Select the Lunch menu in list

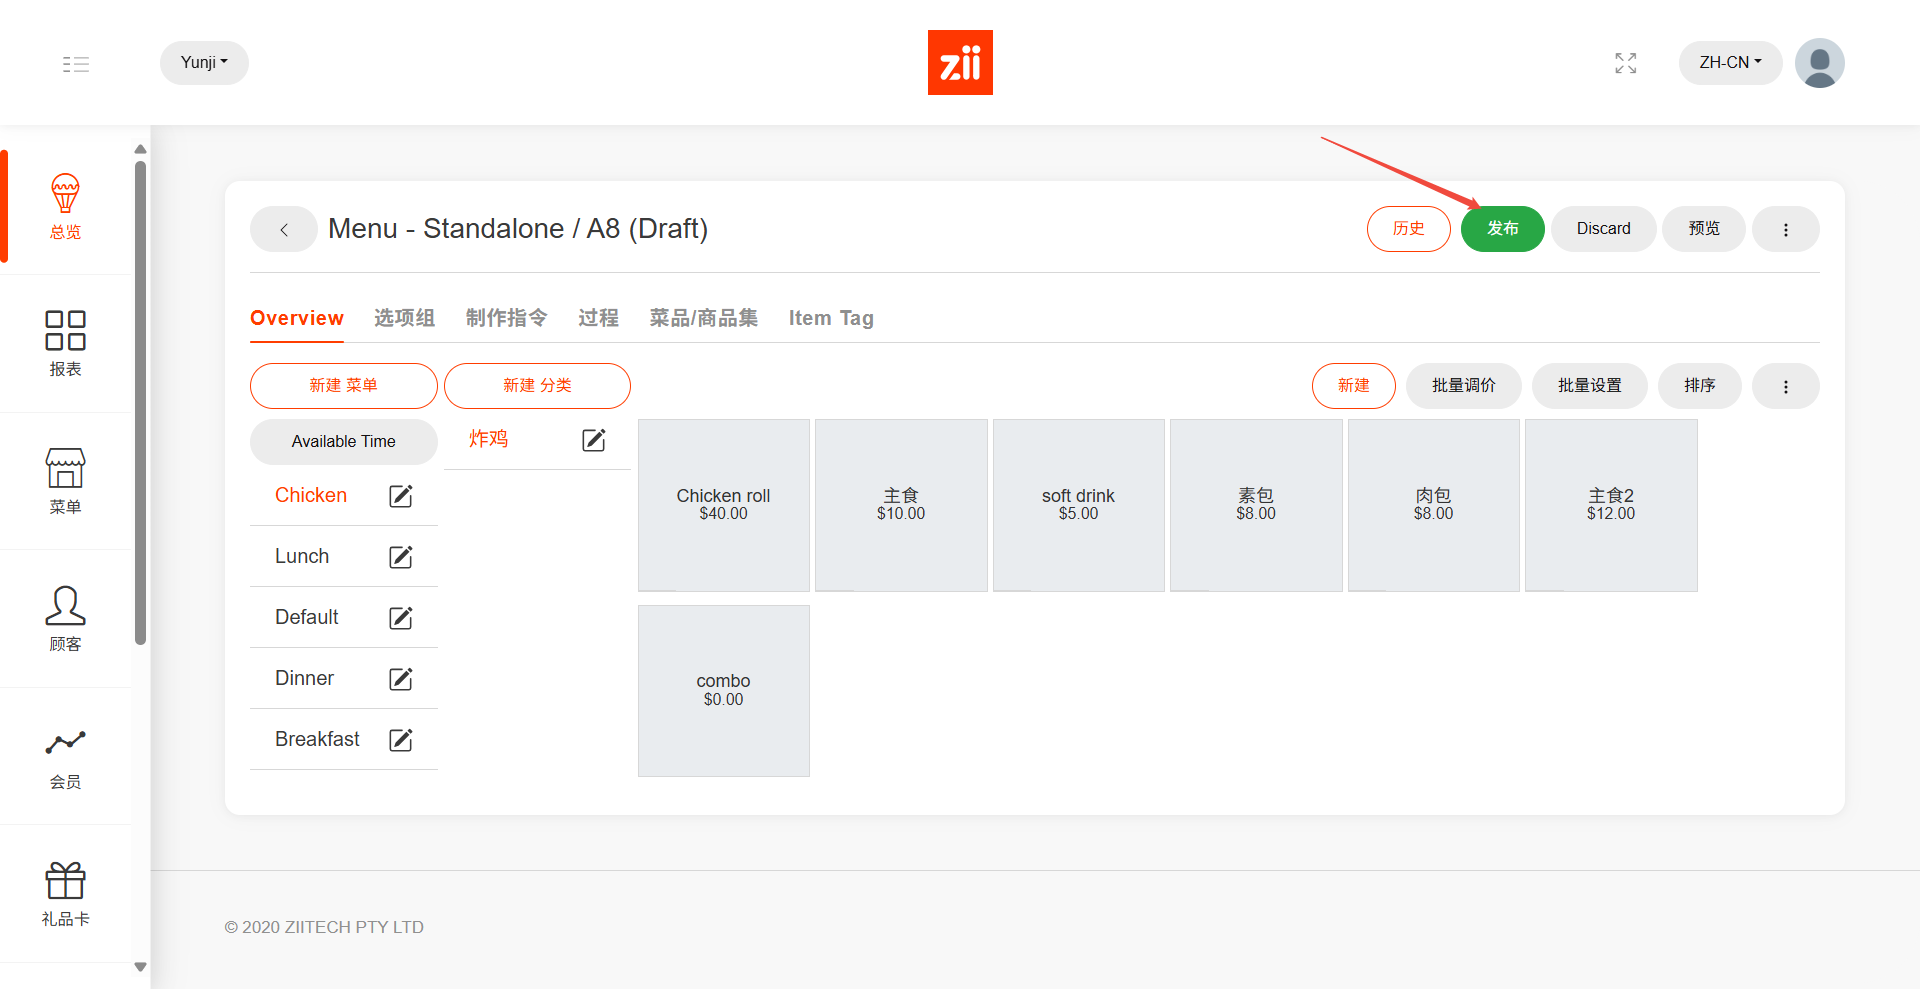click(302, 557)
